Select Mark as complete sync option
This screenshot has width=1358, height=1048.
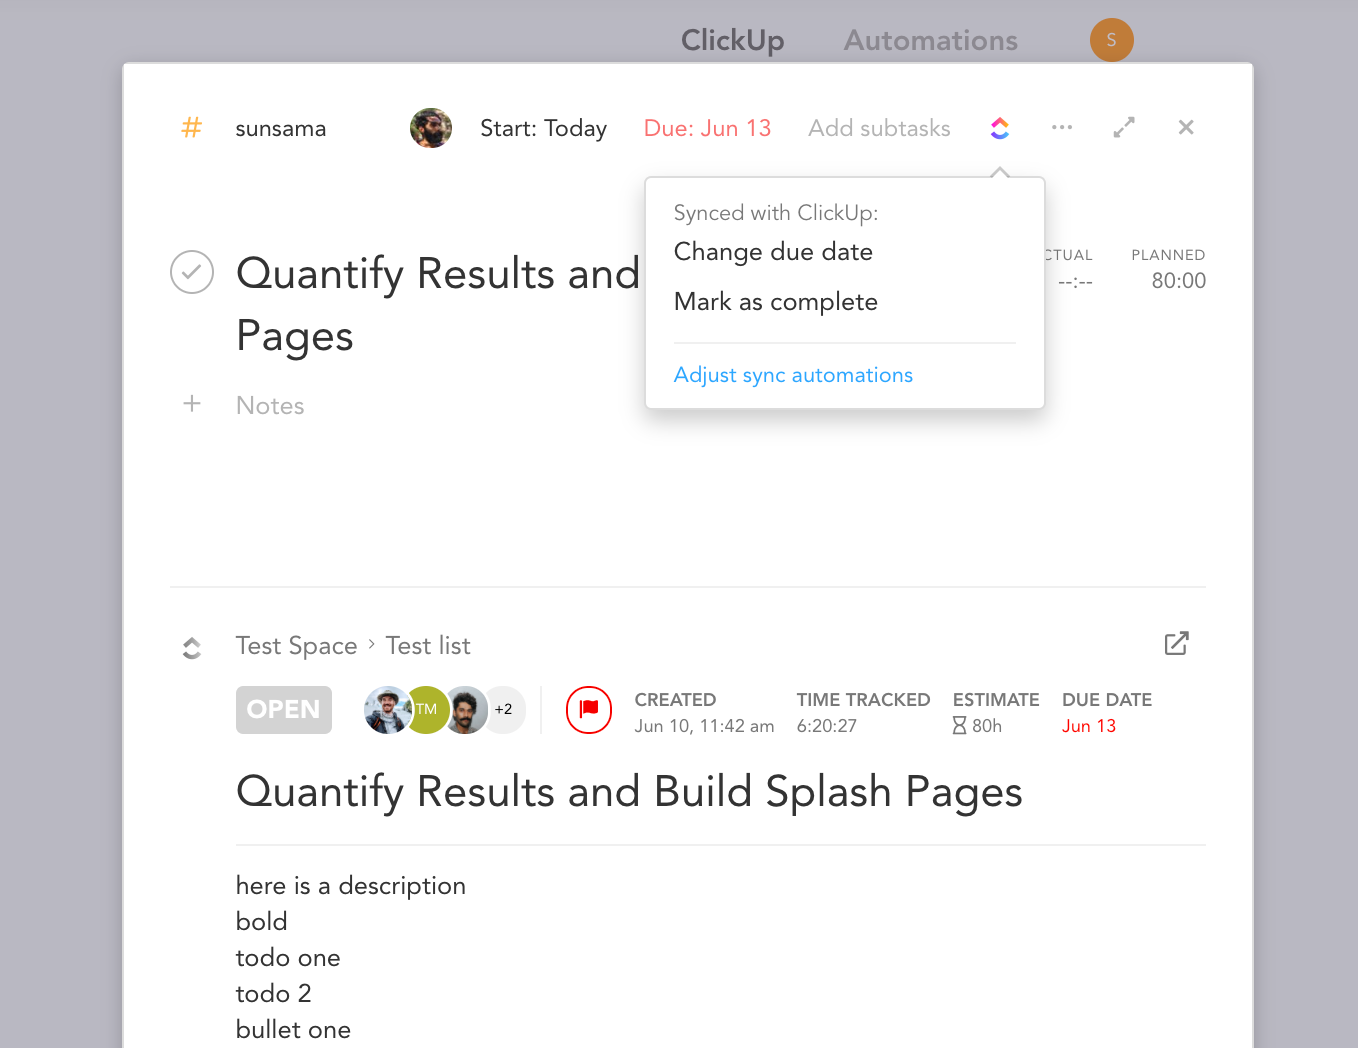coord(775,302)
